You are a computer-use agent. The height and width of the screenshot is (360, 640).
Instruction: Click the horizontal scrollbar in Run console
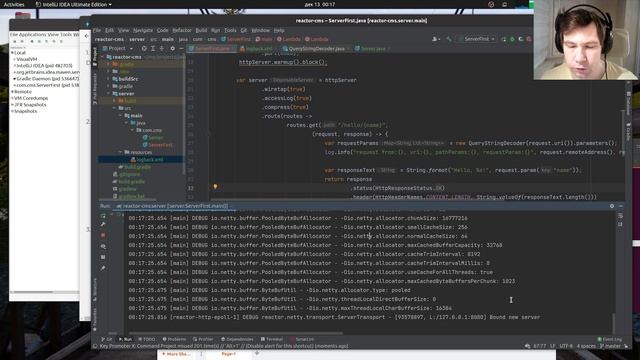pos(237,333)
